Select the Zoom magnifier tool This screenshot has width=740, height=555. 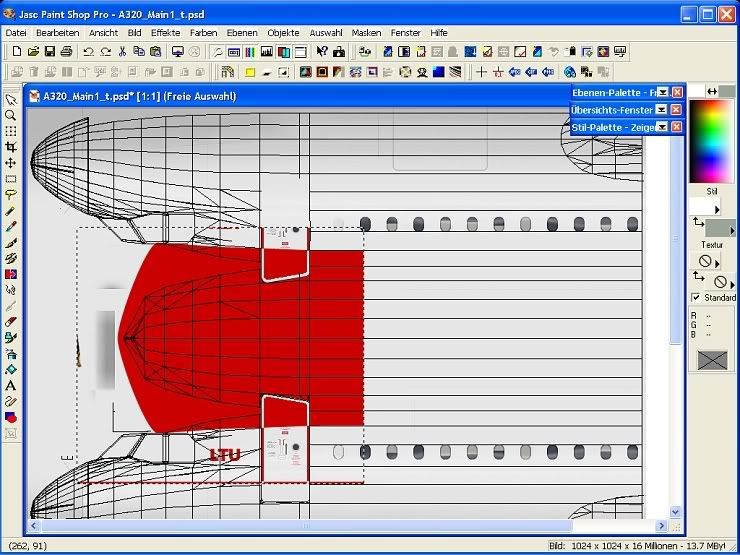pos(11,115)
